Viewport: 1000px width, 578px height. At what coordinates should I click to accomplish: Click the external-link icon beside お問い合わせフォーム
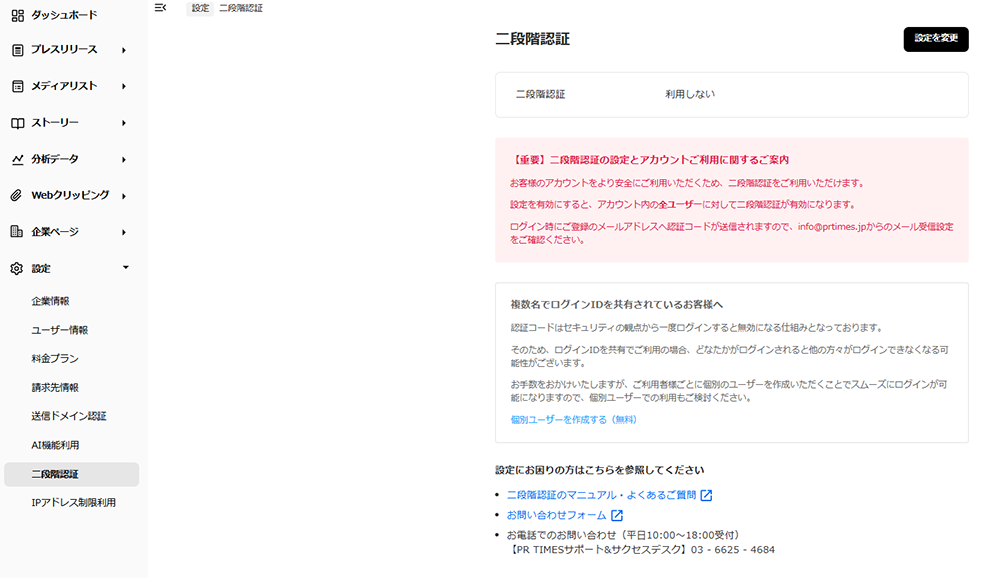(x=617, y=513)
